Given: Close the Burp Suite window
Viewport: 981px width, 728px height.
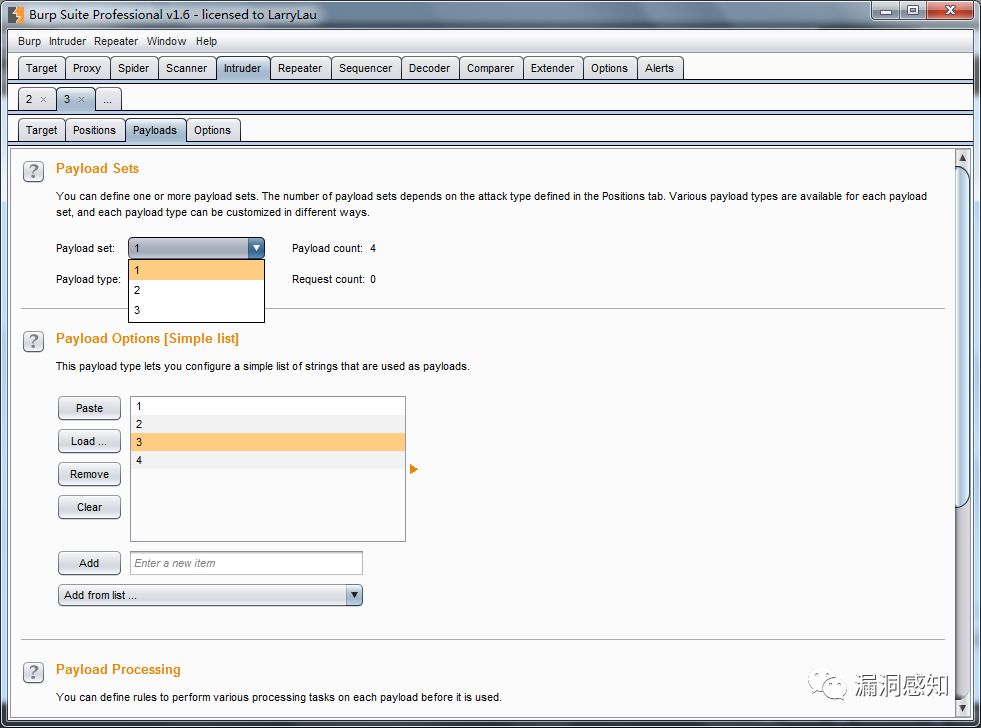Looking at the screenshot, I should (950, 11).
